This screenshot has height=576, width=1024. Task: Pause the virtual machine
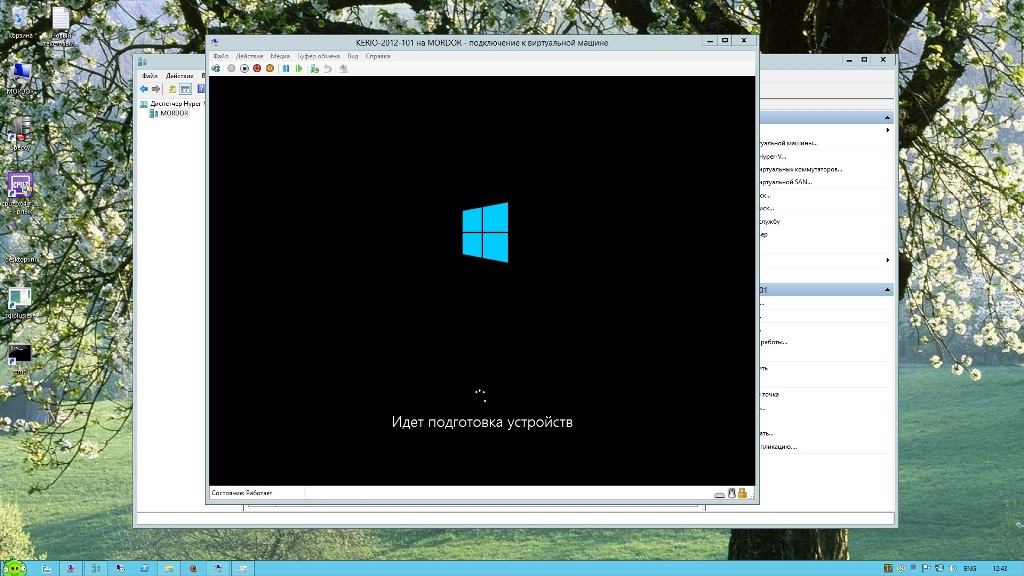click(286, 68)
